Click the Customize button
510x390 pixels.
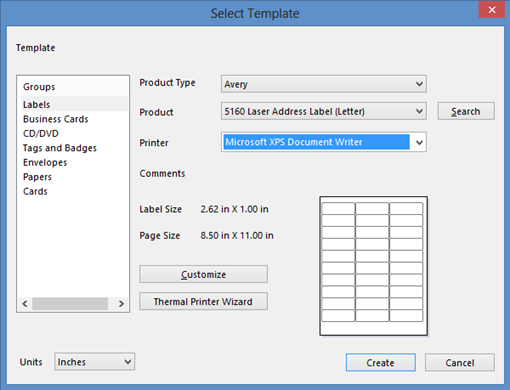[203, 274]
